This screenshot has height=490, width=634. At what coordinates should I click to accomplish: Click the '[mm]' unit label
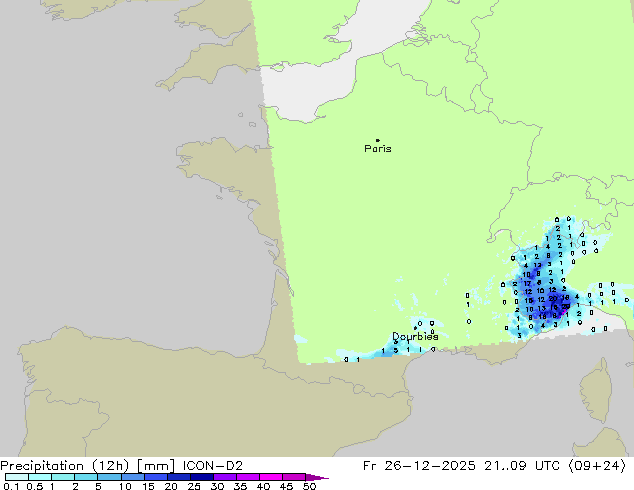156,466
